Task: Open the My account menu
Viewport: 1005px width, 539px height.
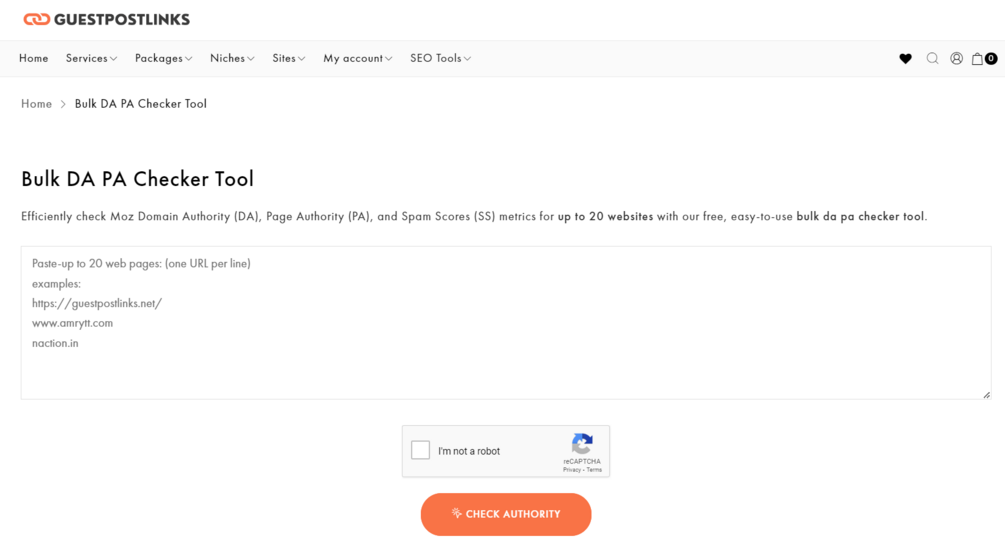Action: pyautogui.click(x=357, y=58)
